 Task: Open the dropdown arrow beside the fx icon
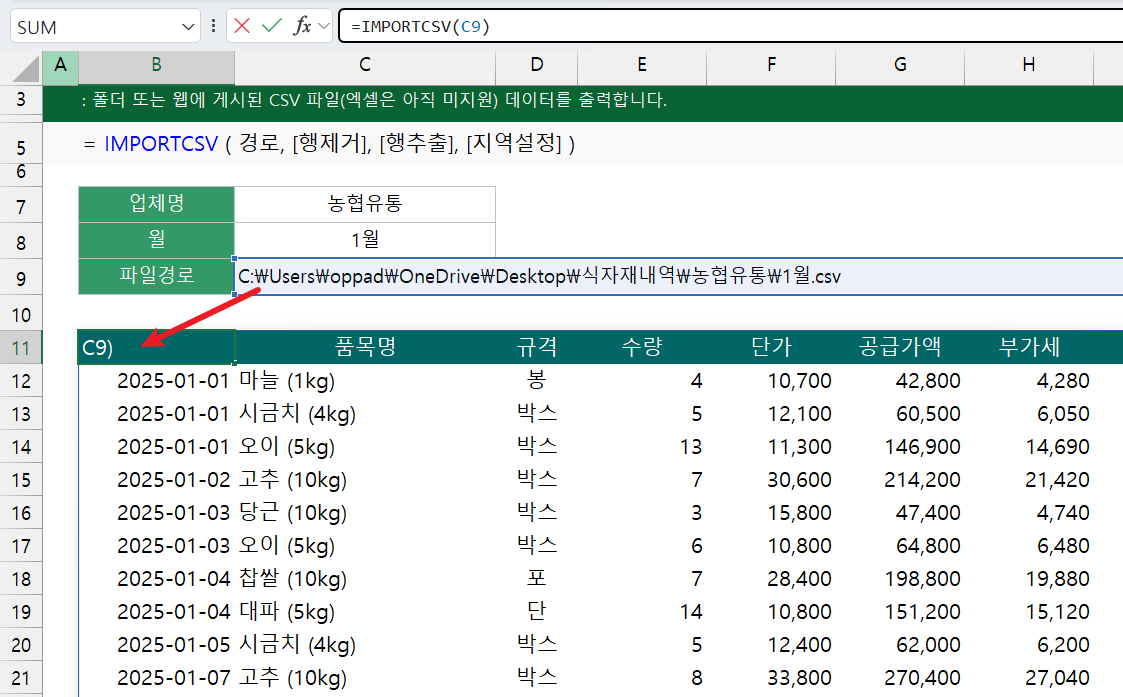pos(324,27)
